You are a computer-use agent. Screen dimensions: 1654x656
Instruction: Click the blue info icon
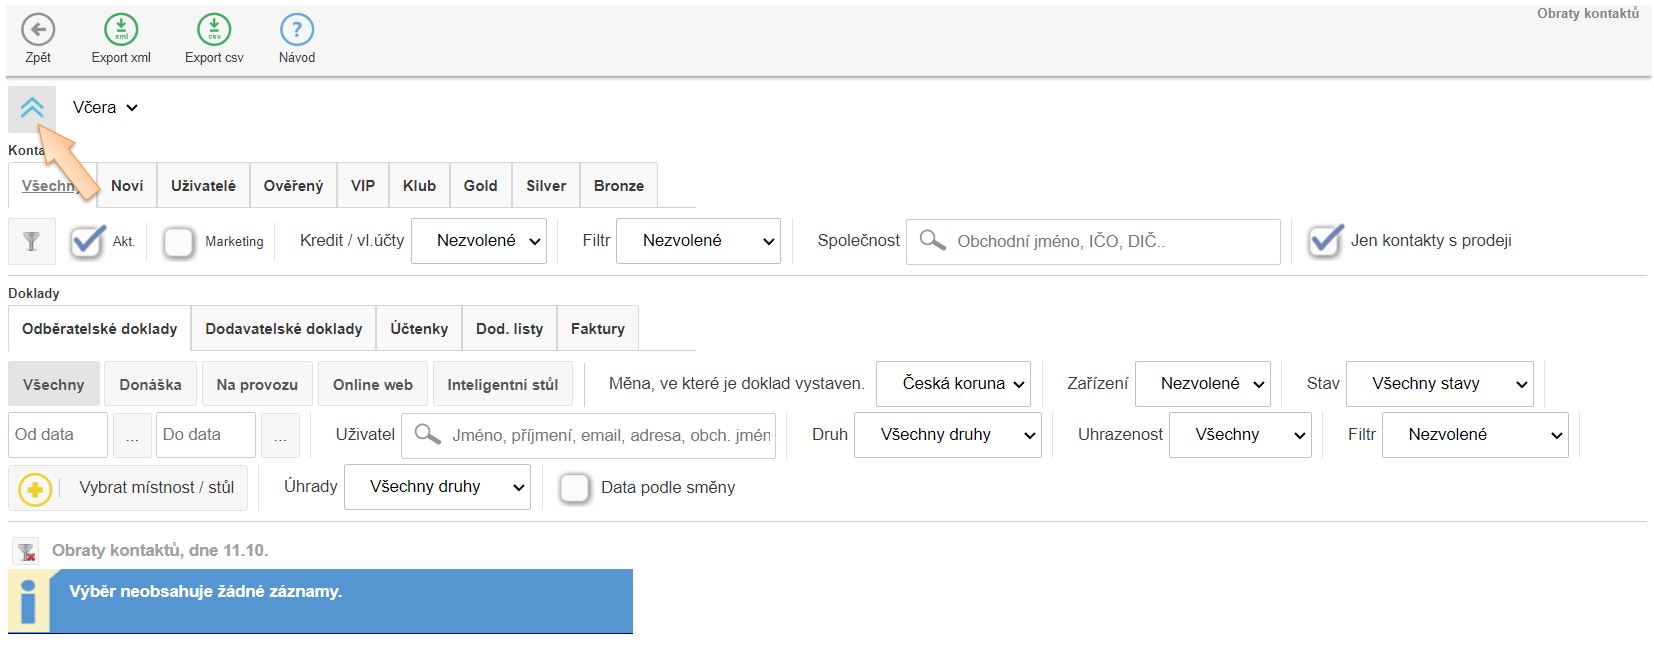(29, 601)
